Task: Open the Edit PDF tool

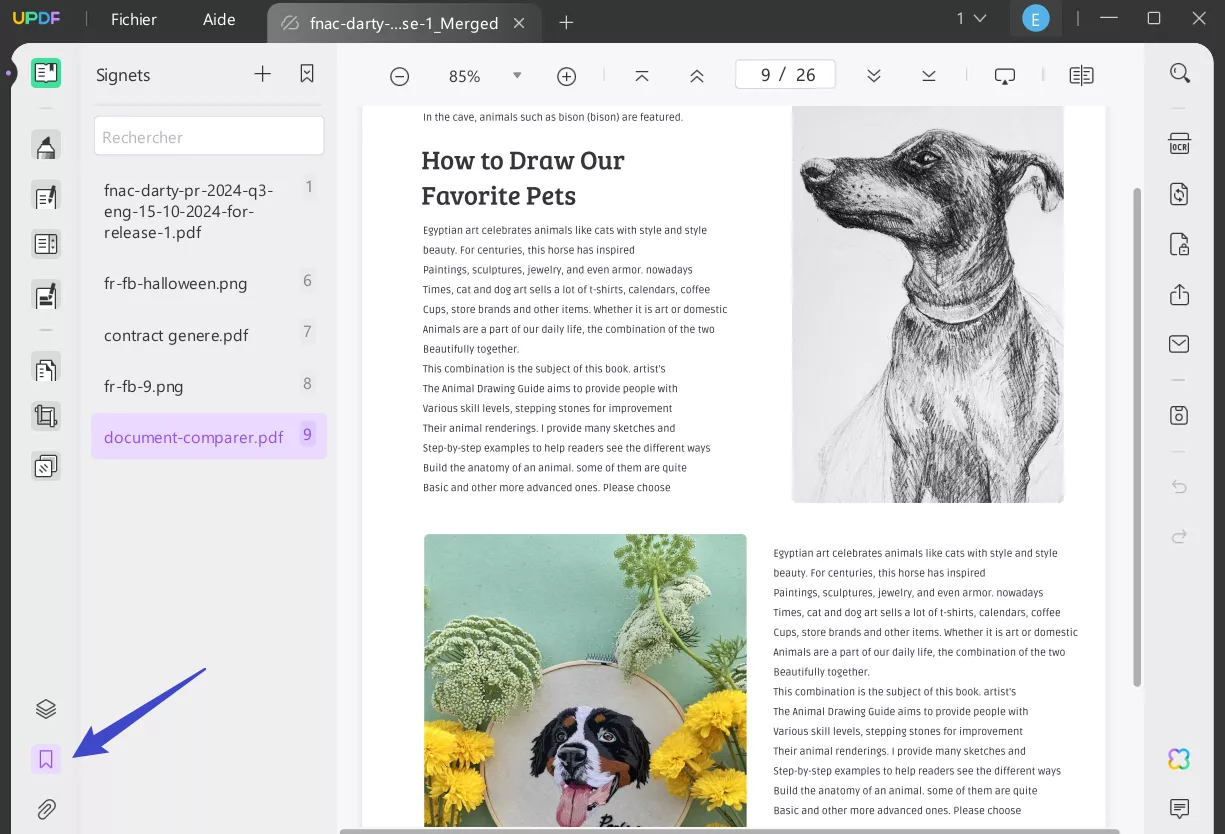Action: 46,196
